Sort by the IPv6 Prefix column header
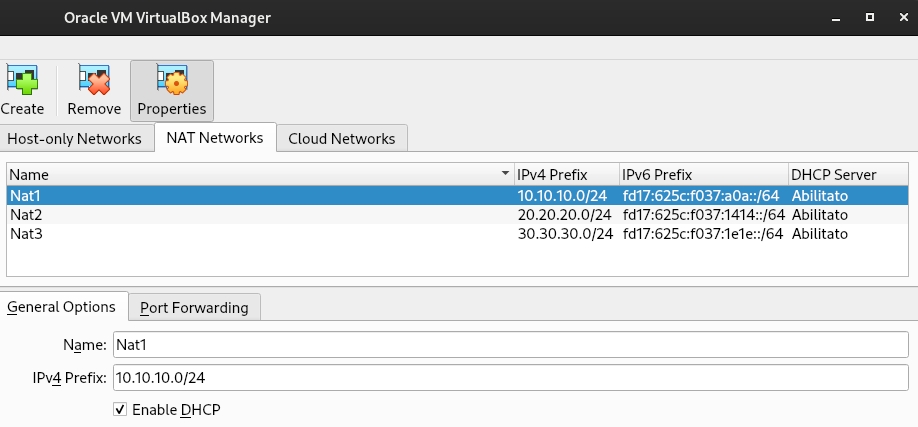918x427 pixels. tap(702, 175)
